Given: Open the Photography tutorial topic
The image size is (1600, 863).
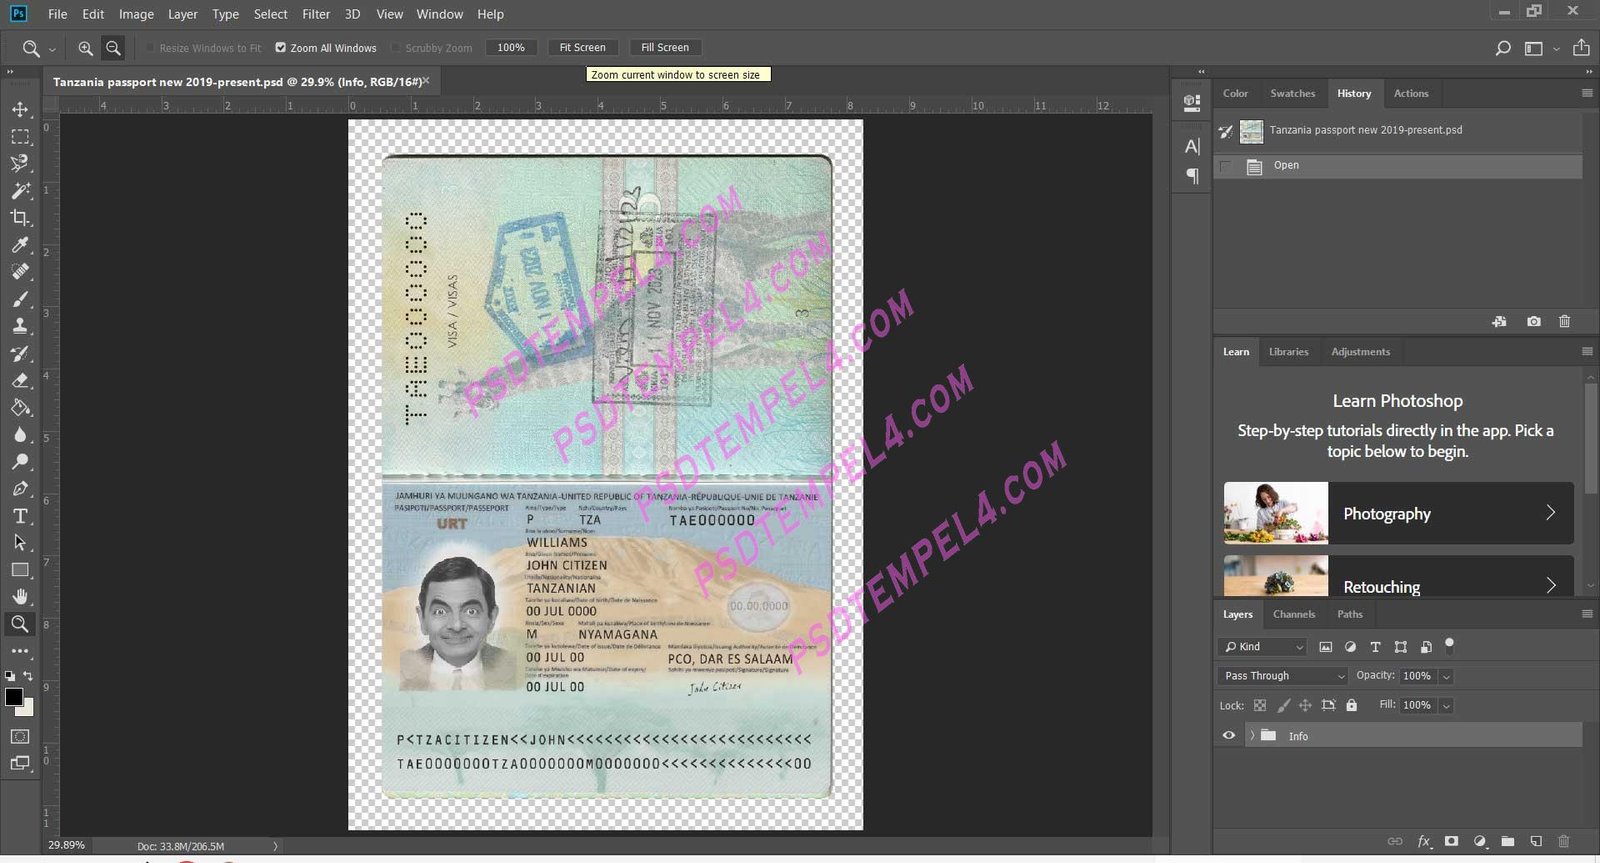Looking at the screenshot, I should (1398, 513).
